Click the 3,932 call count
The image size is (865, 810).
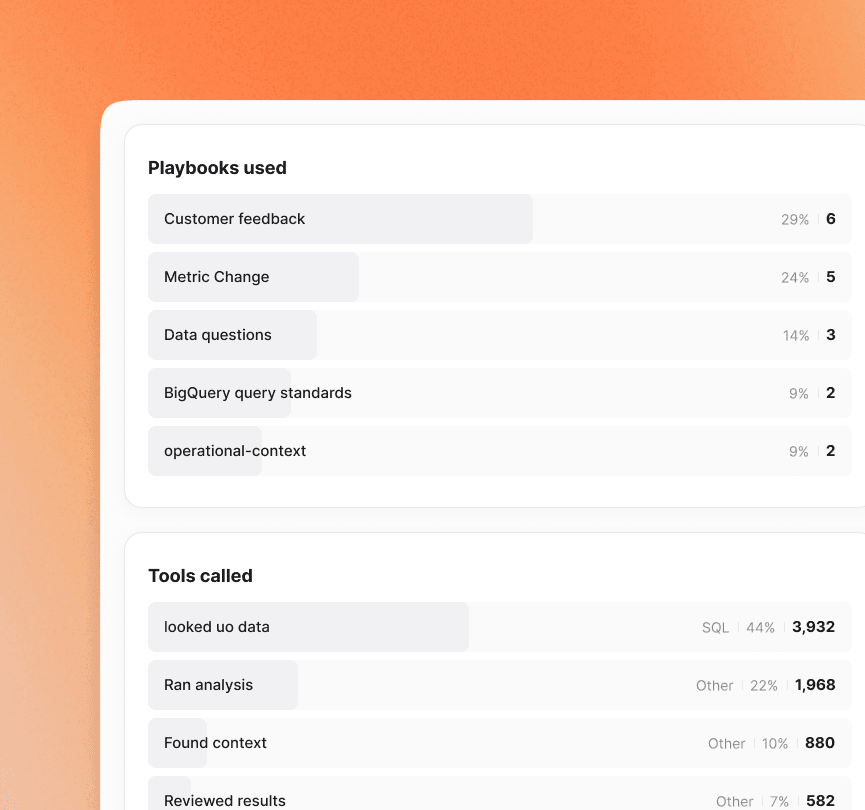[814, 627]
